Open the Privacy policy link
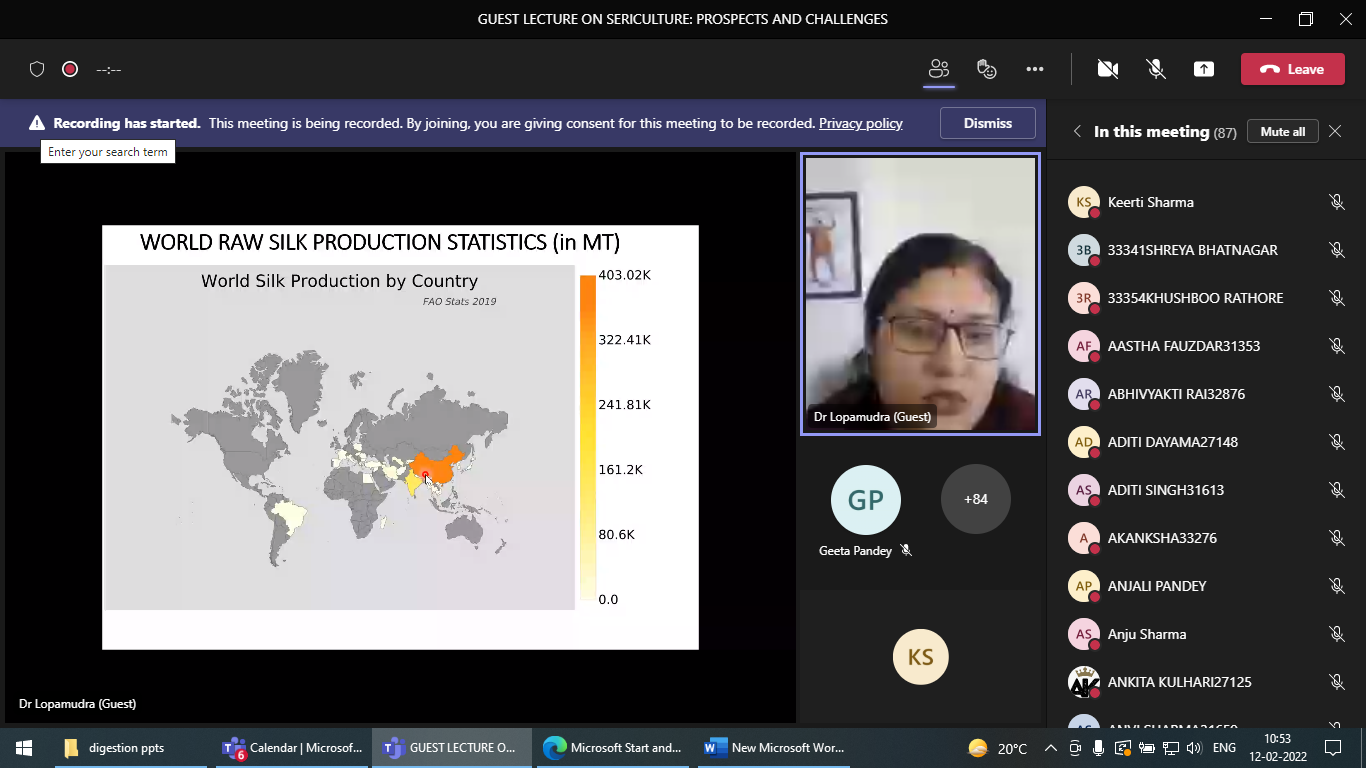 click(860, 123)
